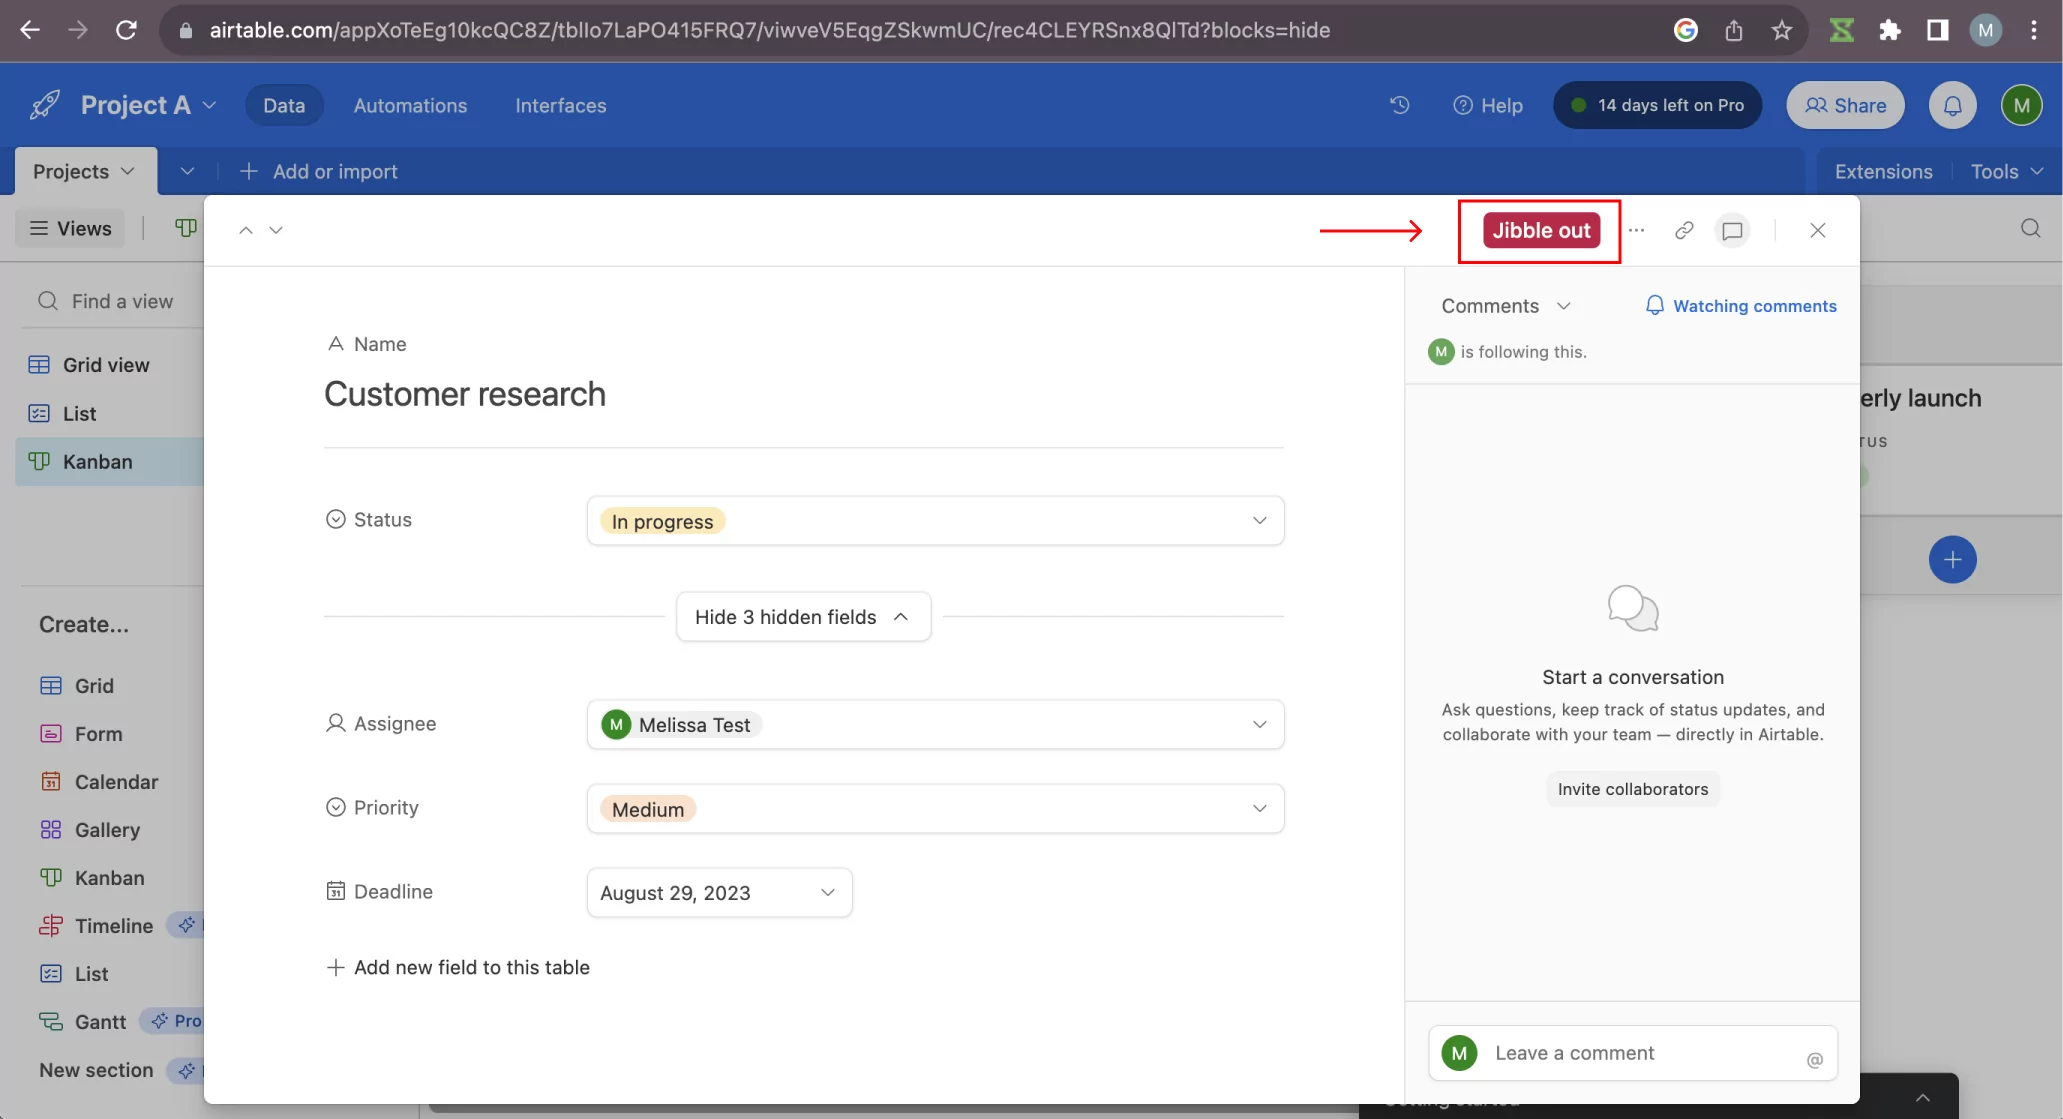The height and width of the screenshot is (1119, 2063).
Task: Copy record link via chain icon
Action: coord(1684,230)
